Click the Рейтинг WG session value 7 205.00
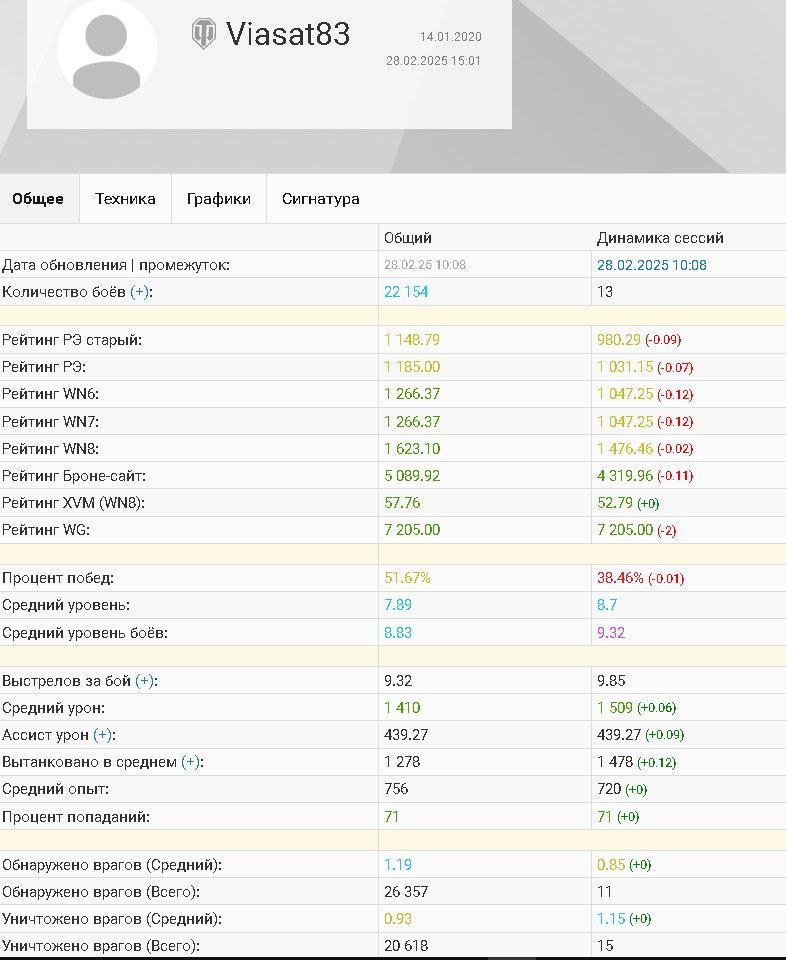Image resolution: width=786 pixels, height=960 pixels. click(x=625, y=530)
